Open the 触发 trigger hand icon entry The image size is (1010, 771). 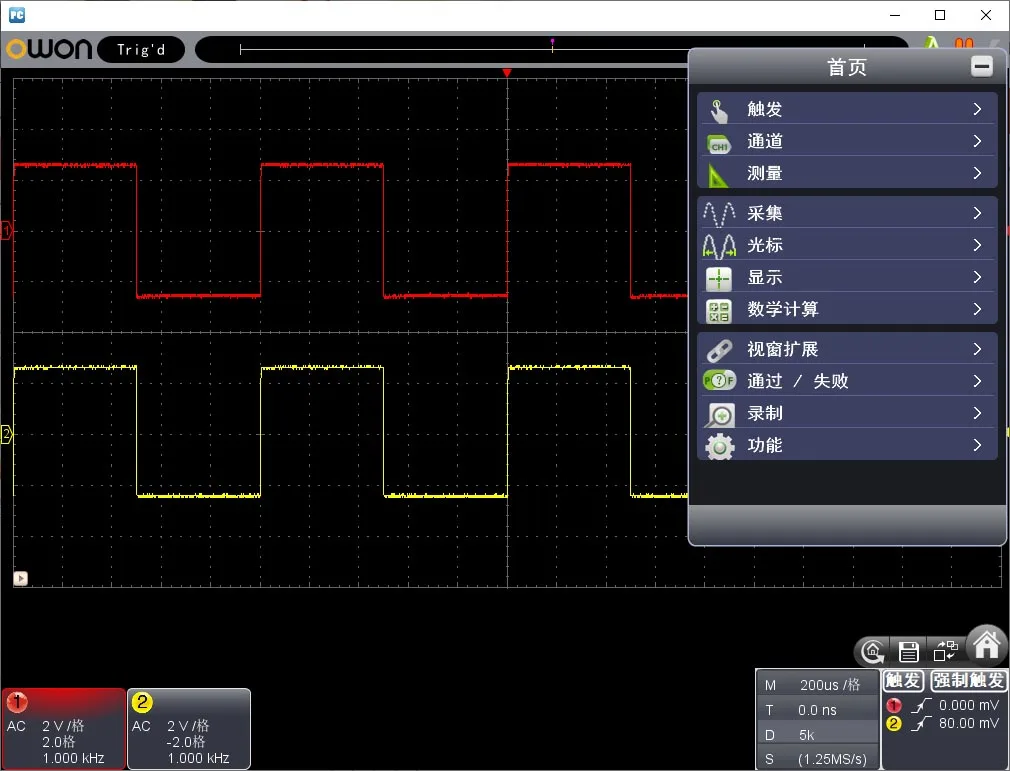coord(718,110)
